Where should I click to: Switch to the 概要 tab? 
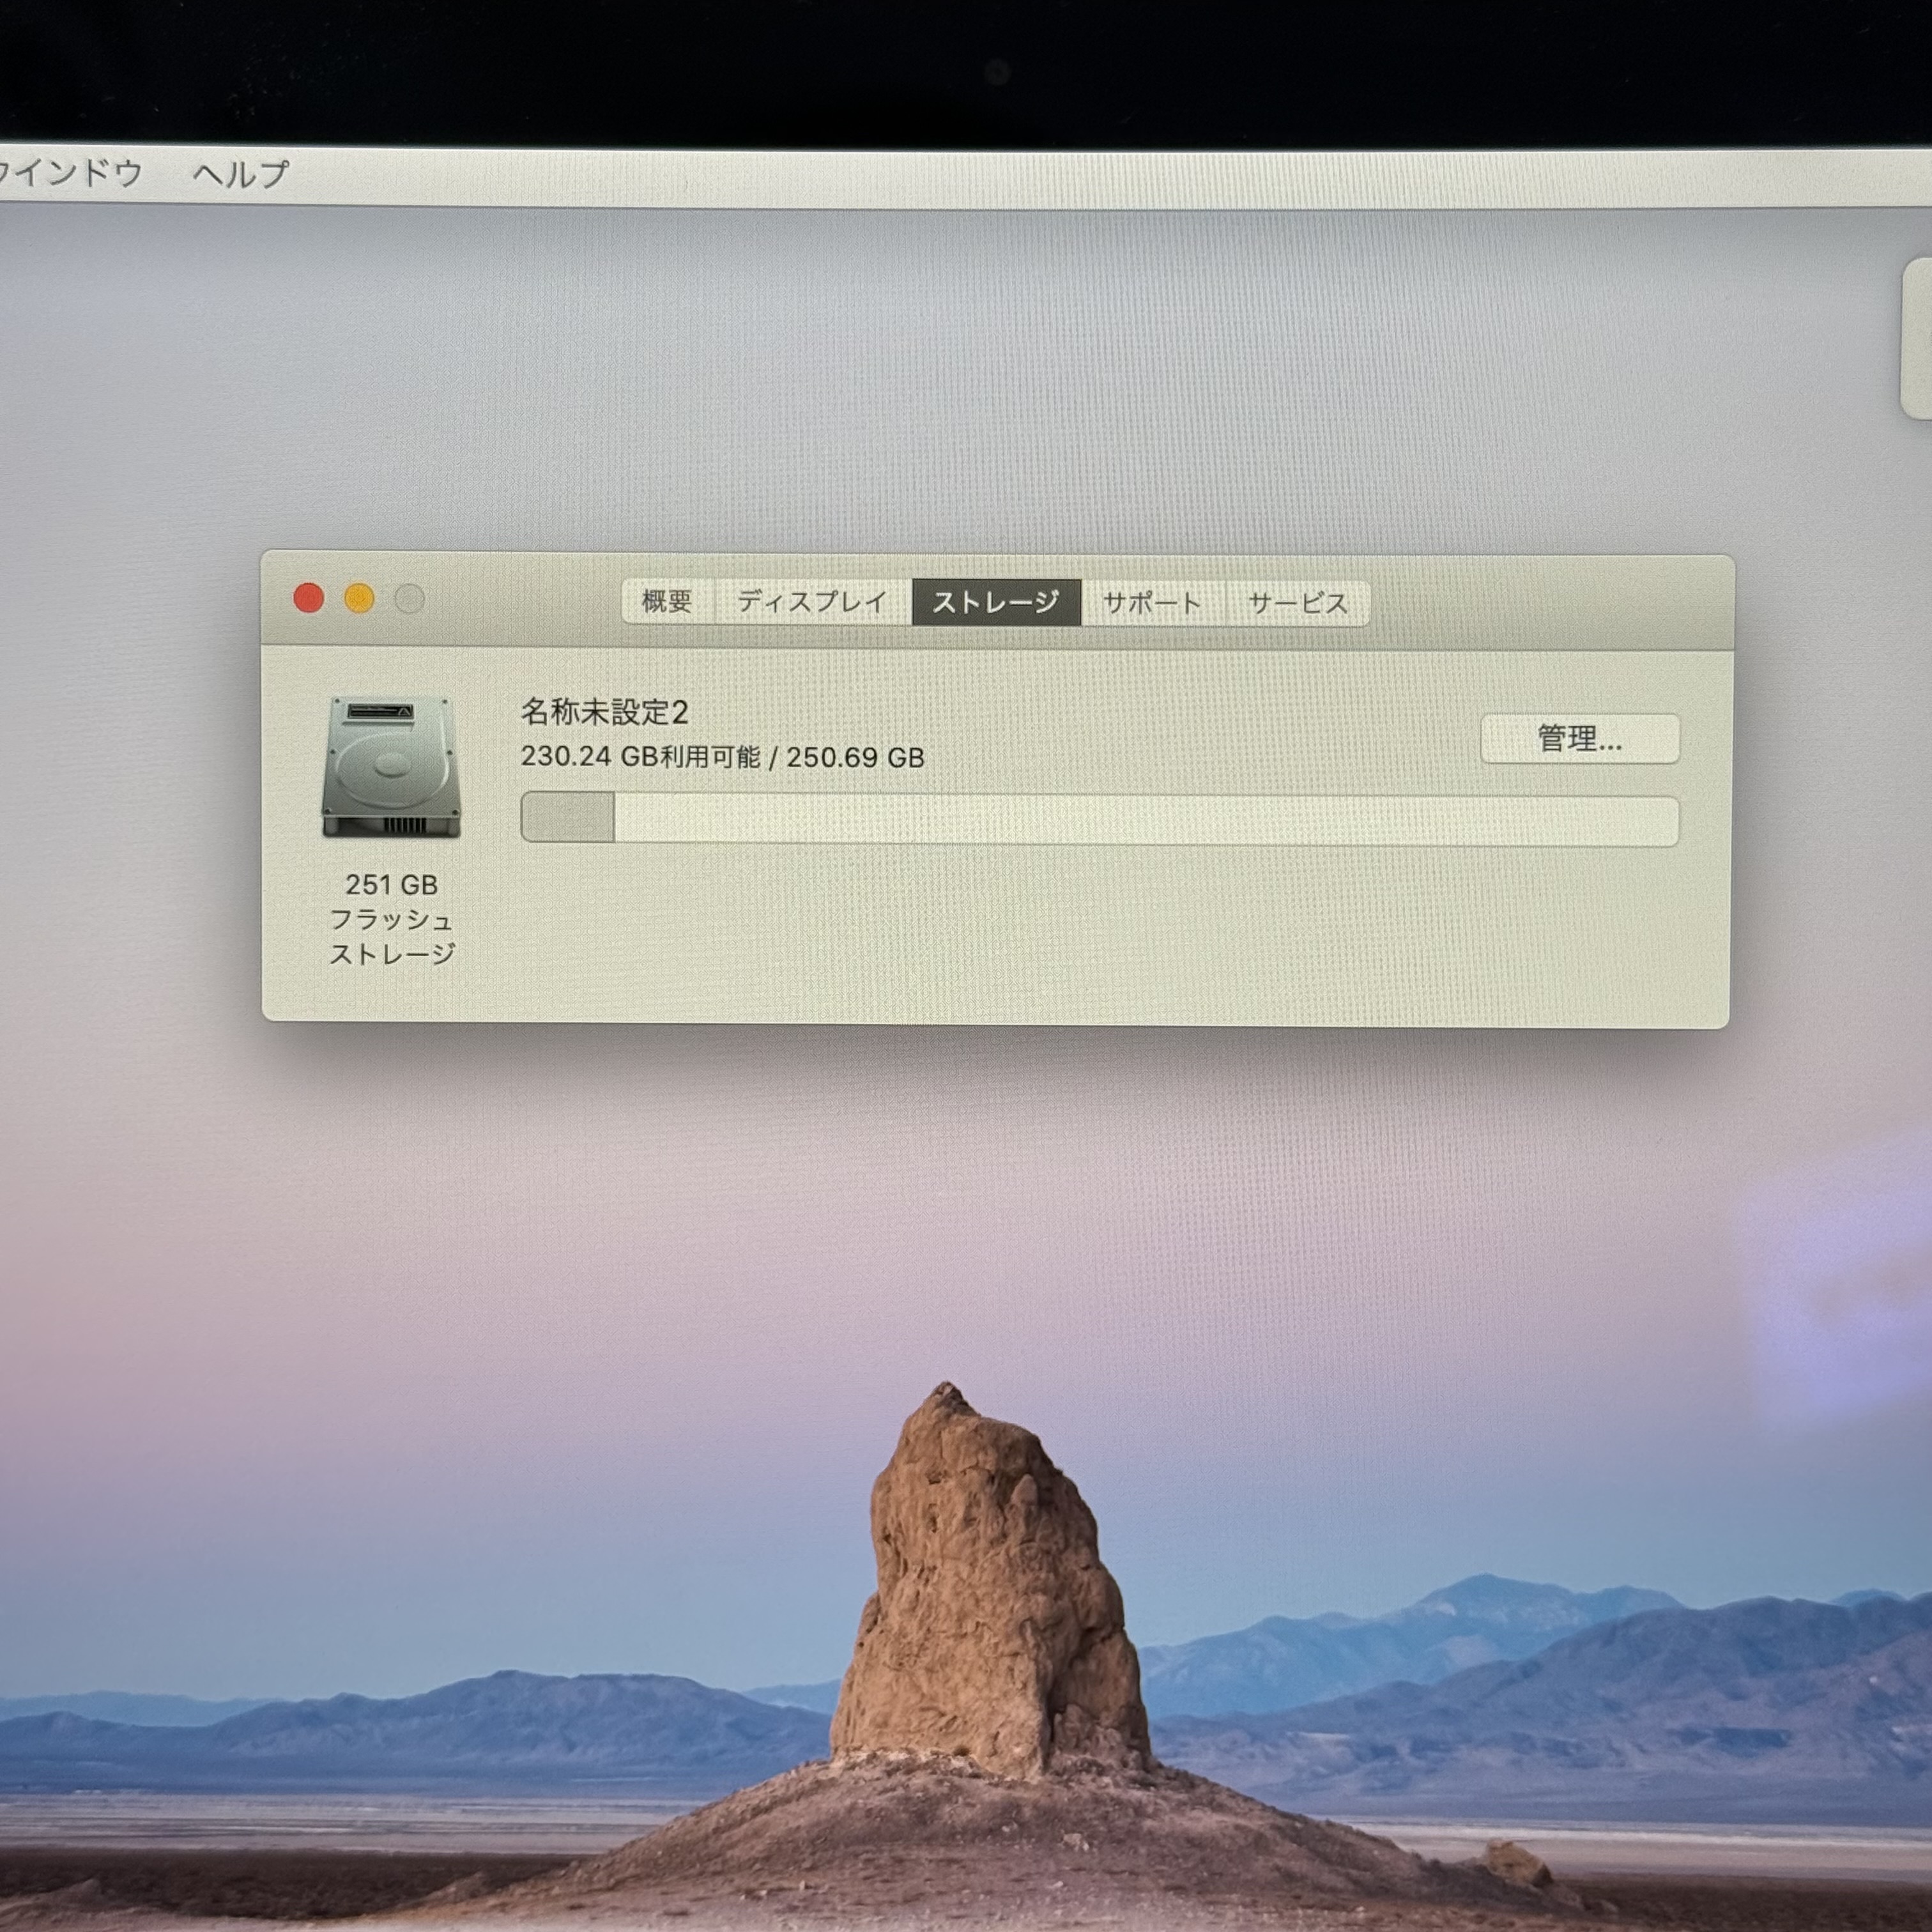(x=666, y=601)
